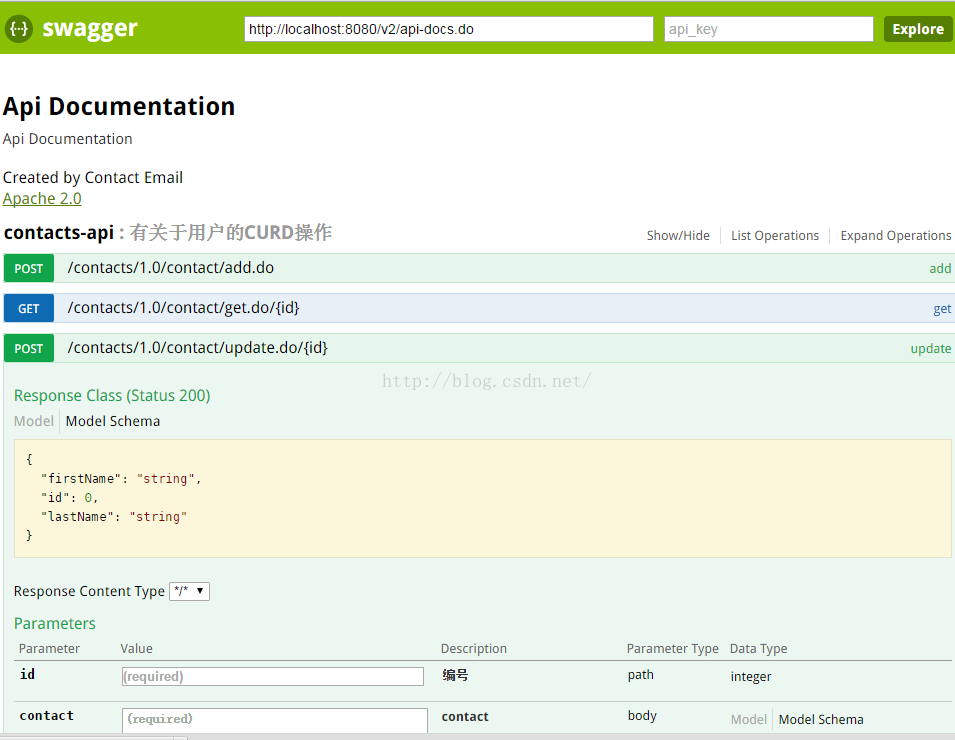The height and width of the screenshot is (740, 955).
Task: Focus the contact body value textarea
Action: point(275,721)
